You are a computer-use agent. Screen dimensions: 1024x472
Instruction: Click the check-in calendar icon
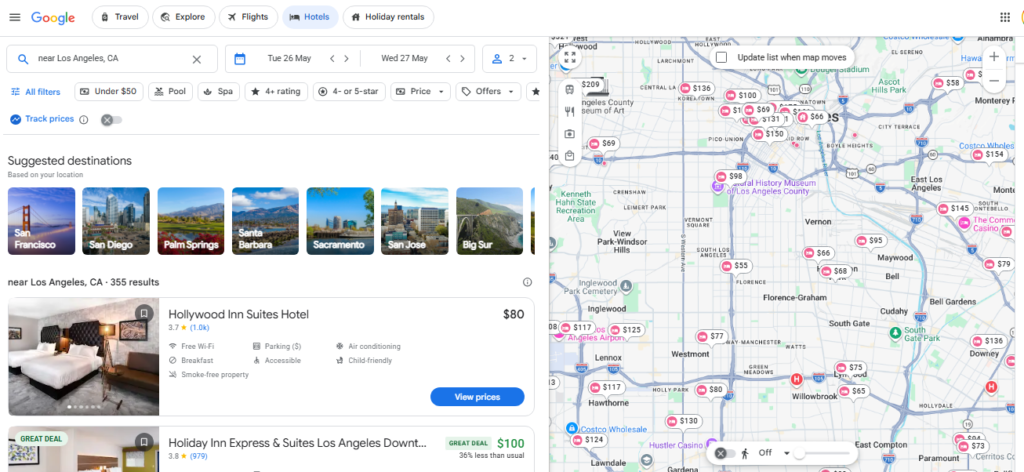[240, 59]
